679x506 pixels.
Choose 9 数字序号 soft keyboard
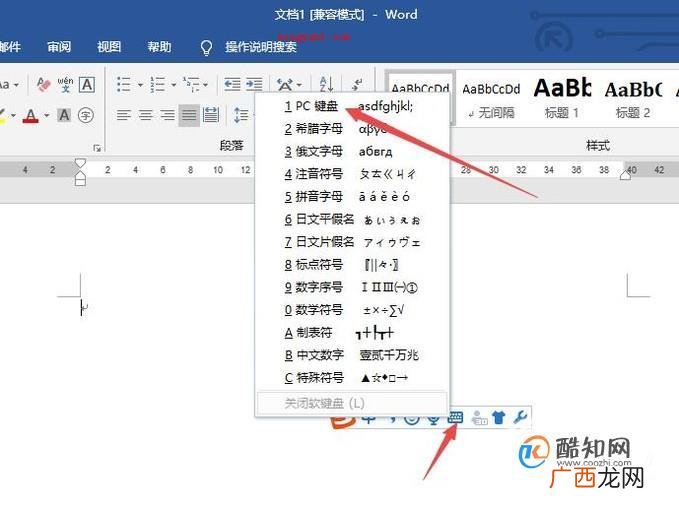coord(353,287)
